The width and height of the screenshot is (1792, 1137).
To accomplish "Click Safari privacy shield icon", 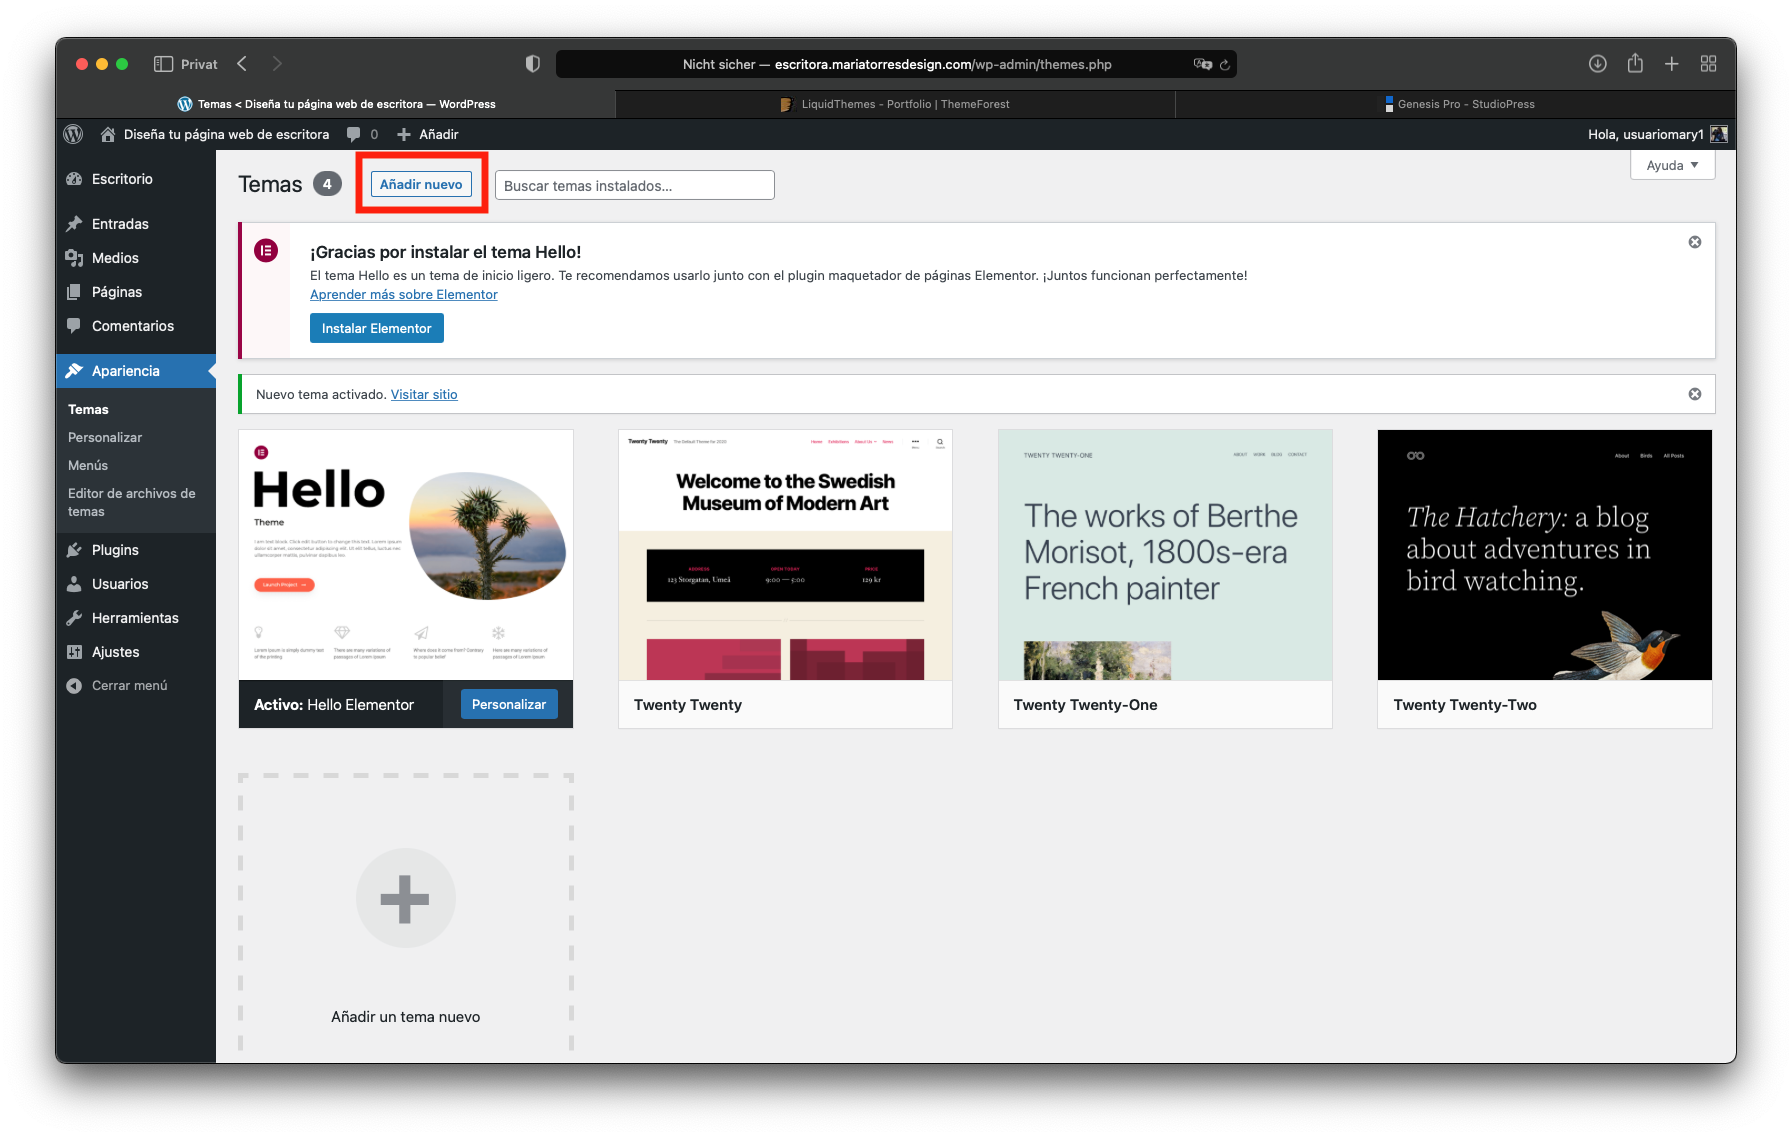I will pyautogui.click(x=533, y=64).
